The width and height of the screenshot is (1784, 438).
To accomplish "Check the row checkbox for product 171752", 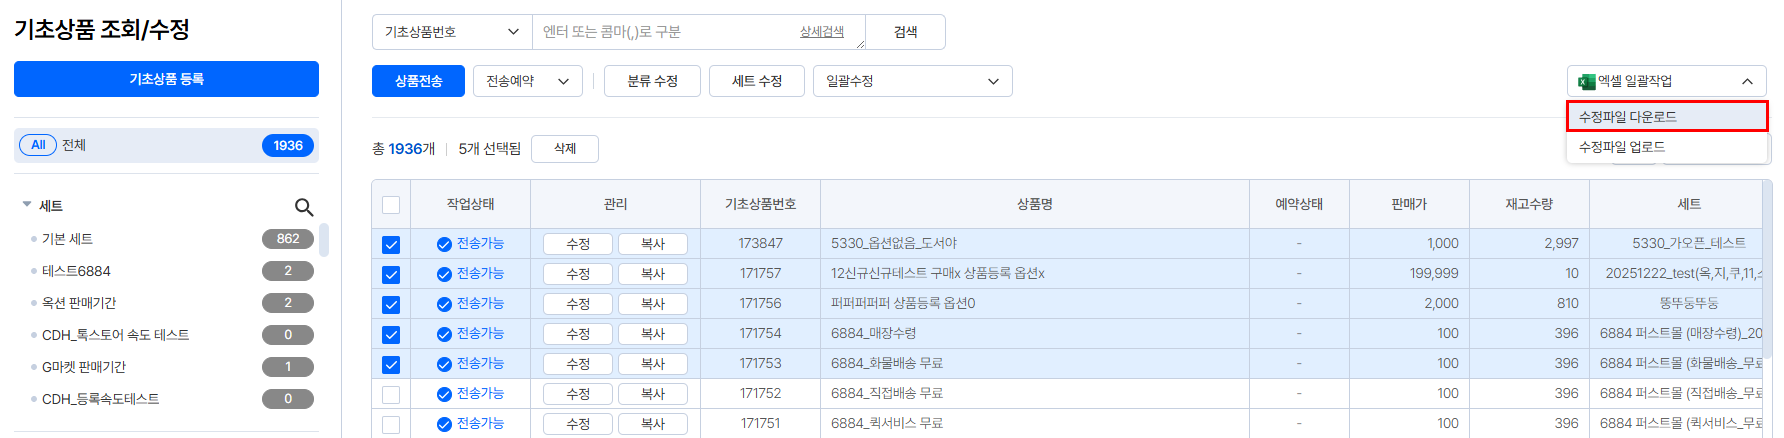I will point(391,394).
